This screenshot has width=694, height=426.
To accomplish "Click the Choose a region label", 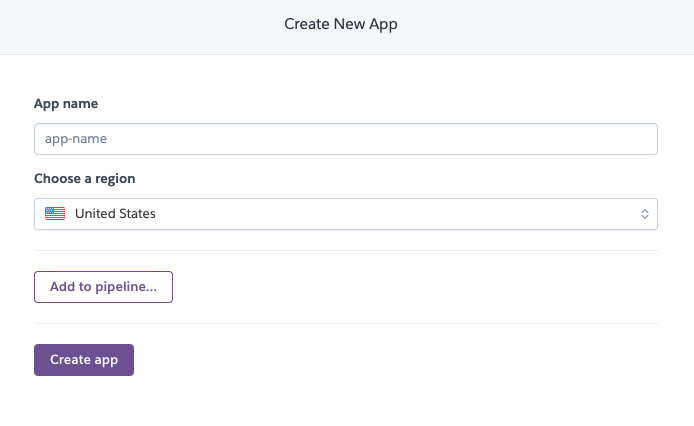I will coord(85,178).
